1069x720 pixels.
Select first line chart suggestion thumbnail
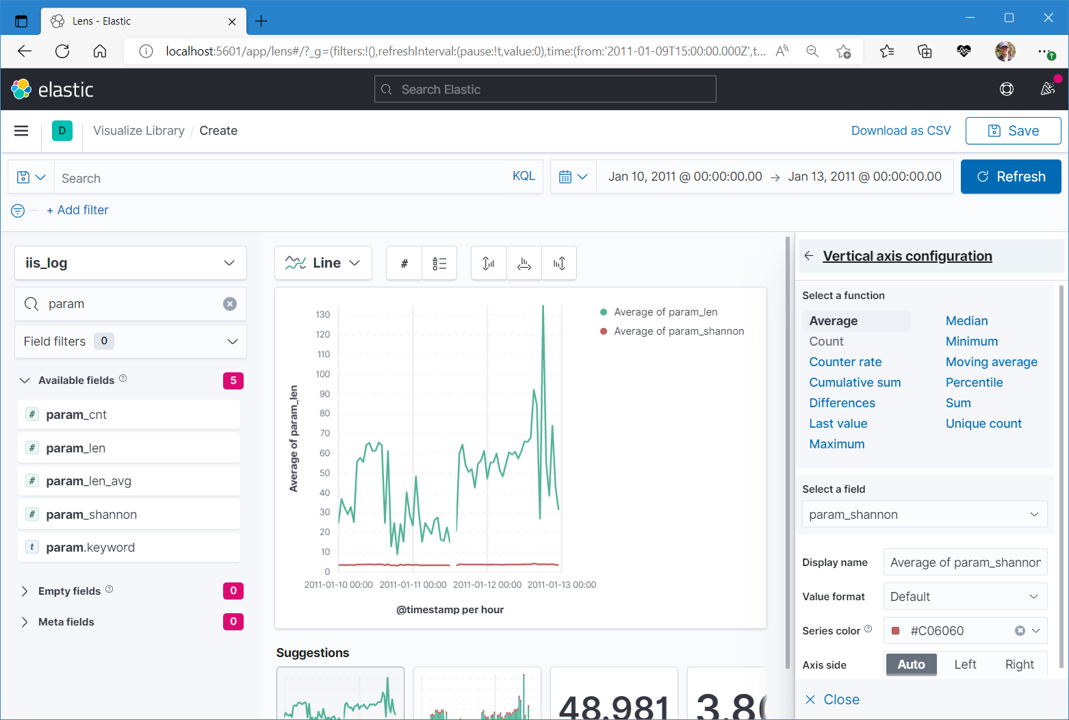pos(340,693)
